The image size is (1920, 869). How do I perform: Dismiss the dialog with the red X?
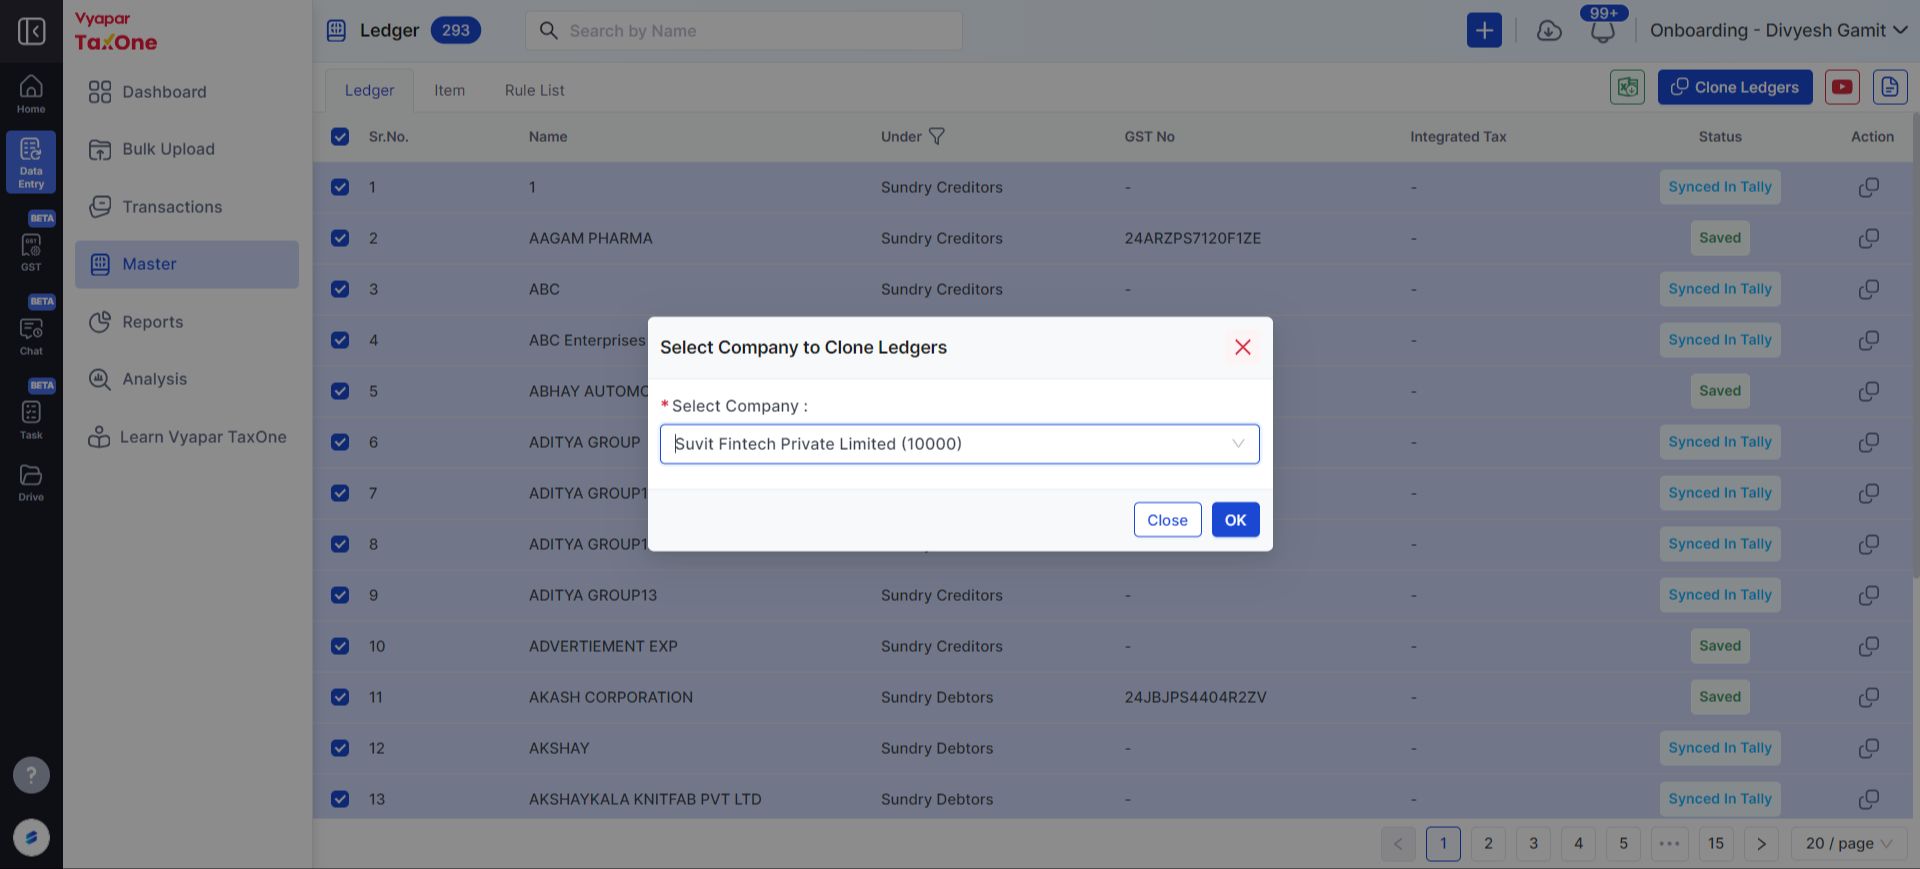tap(1243, 347)
